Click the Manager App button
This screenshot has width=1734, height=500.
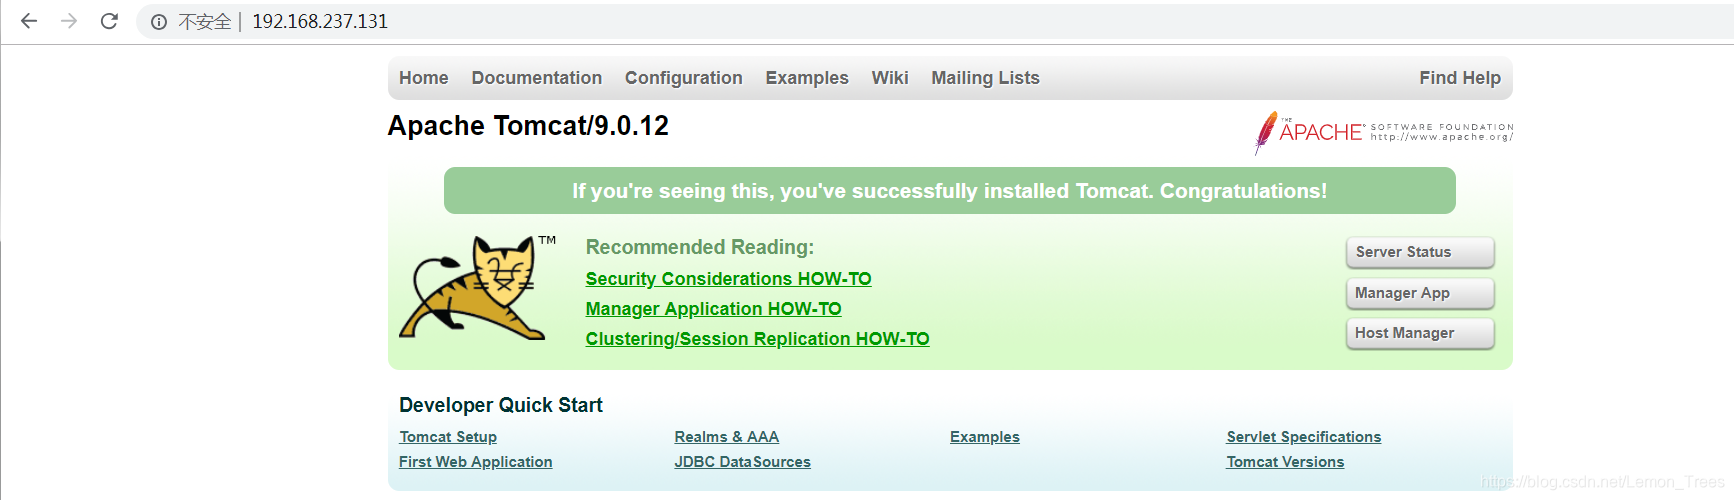1420,293
